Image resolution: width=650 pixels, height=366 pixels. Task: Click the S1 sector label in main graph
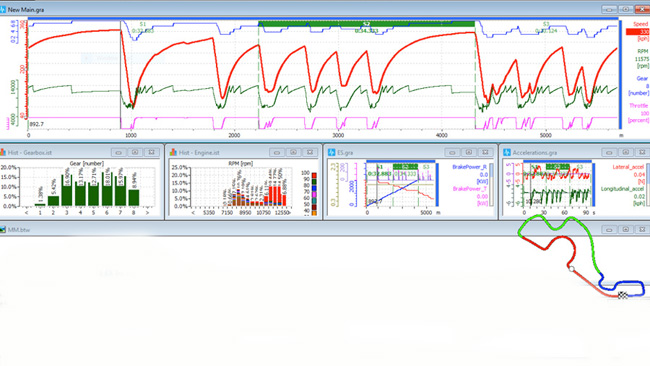coord(143,24)
